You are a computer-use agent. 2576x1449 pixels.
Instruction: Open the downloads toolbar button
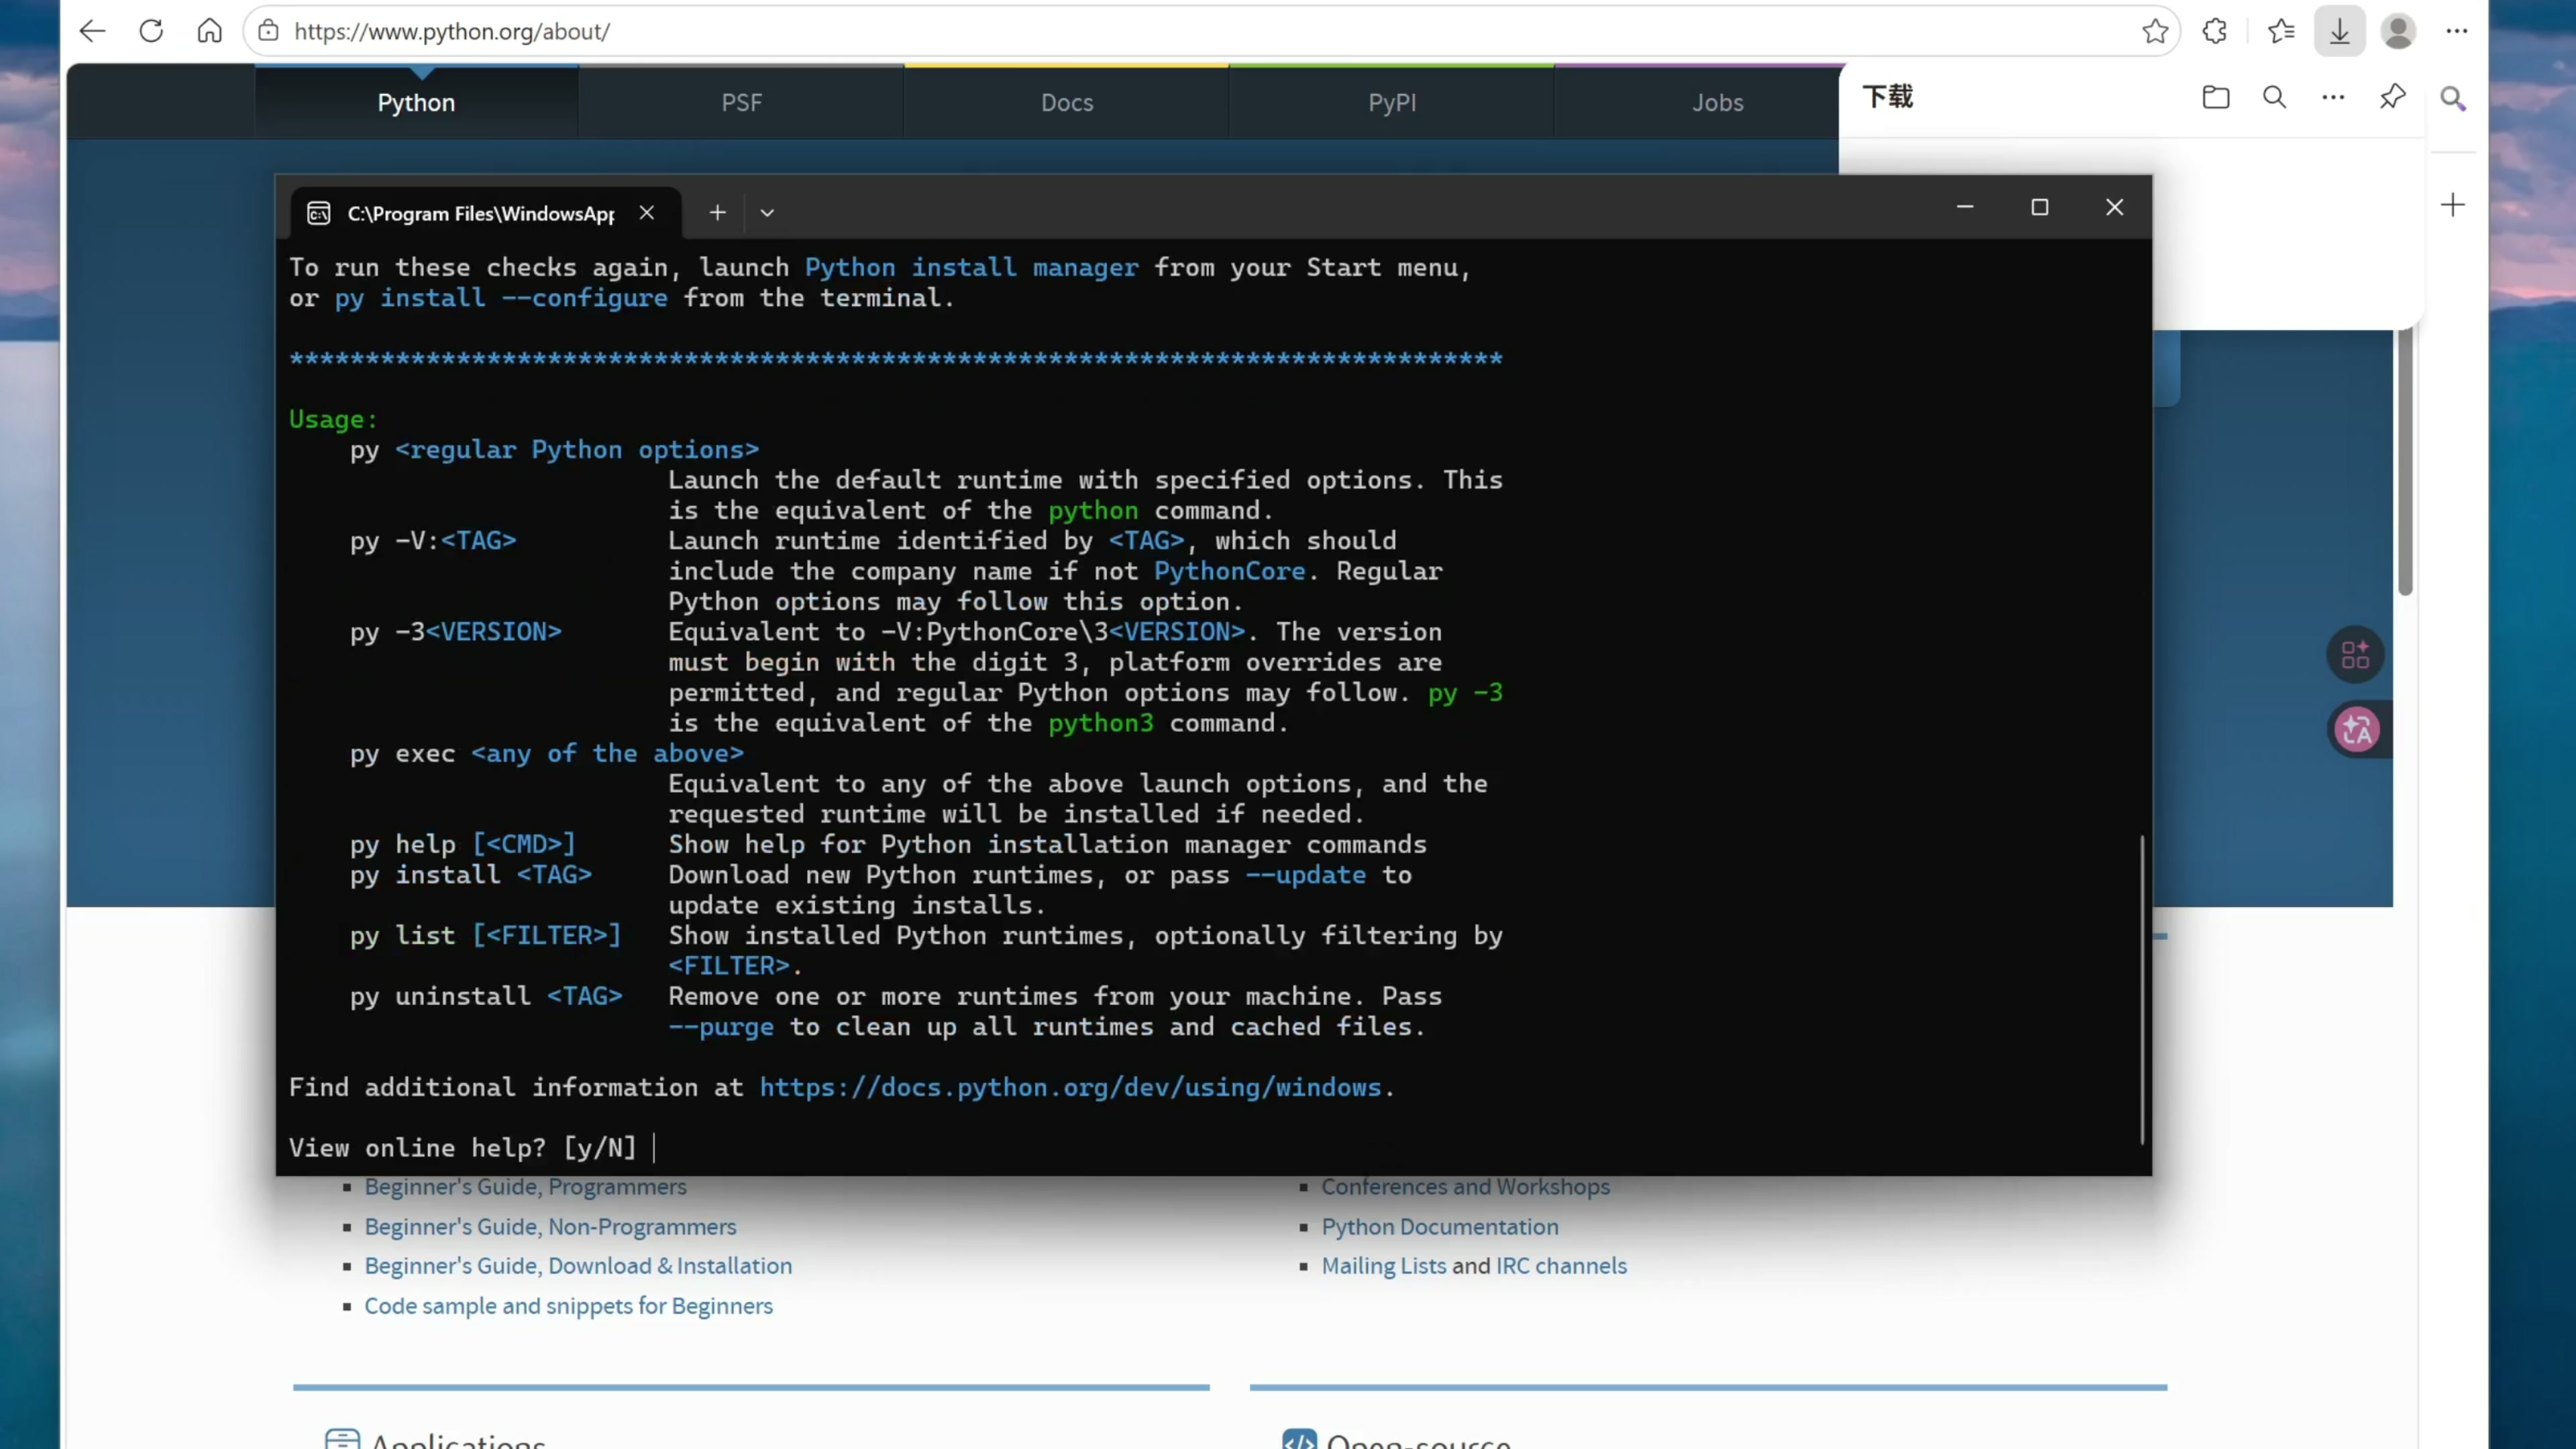pos(2339,31)
